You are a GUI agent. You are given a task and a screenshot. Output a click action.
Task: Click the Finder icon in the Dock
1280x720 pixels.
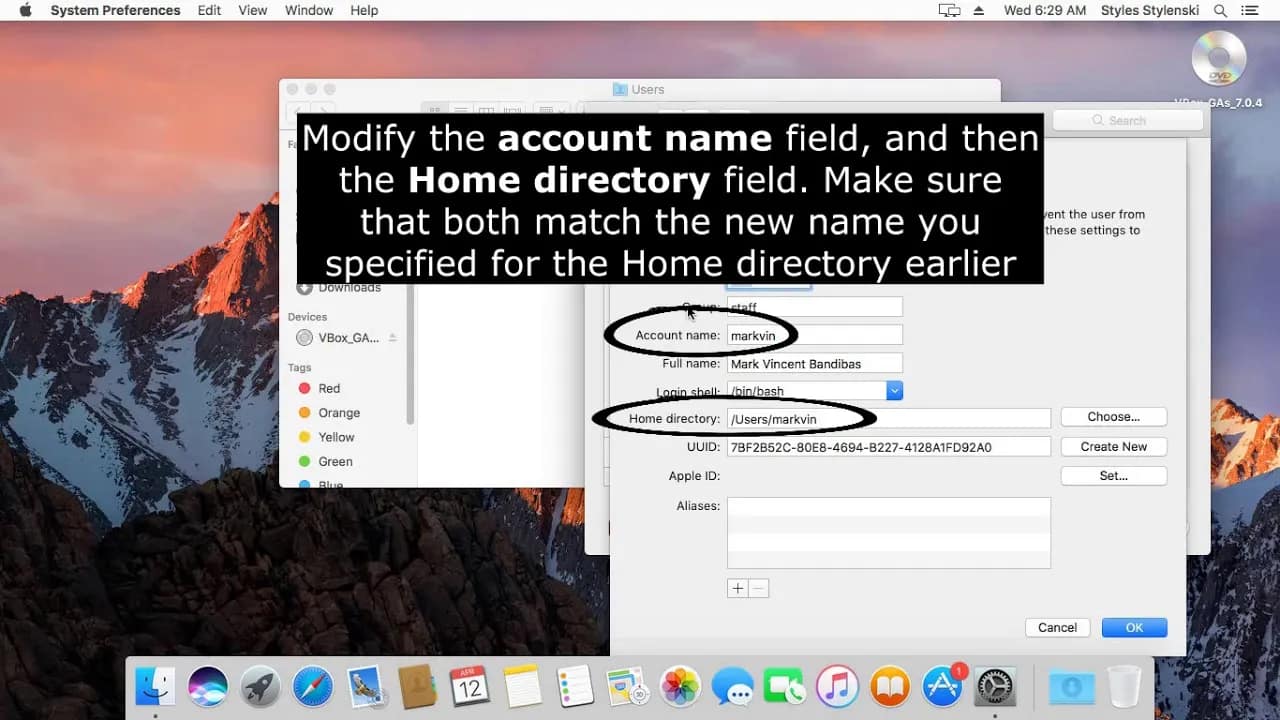point(155,687)
